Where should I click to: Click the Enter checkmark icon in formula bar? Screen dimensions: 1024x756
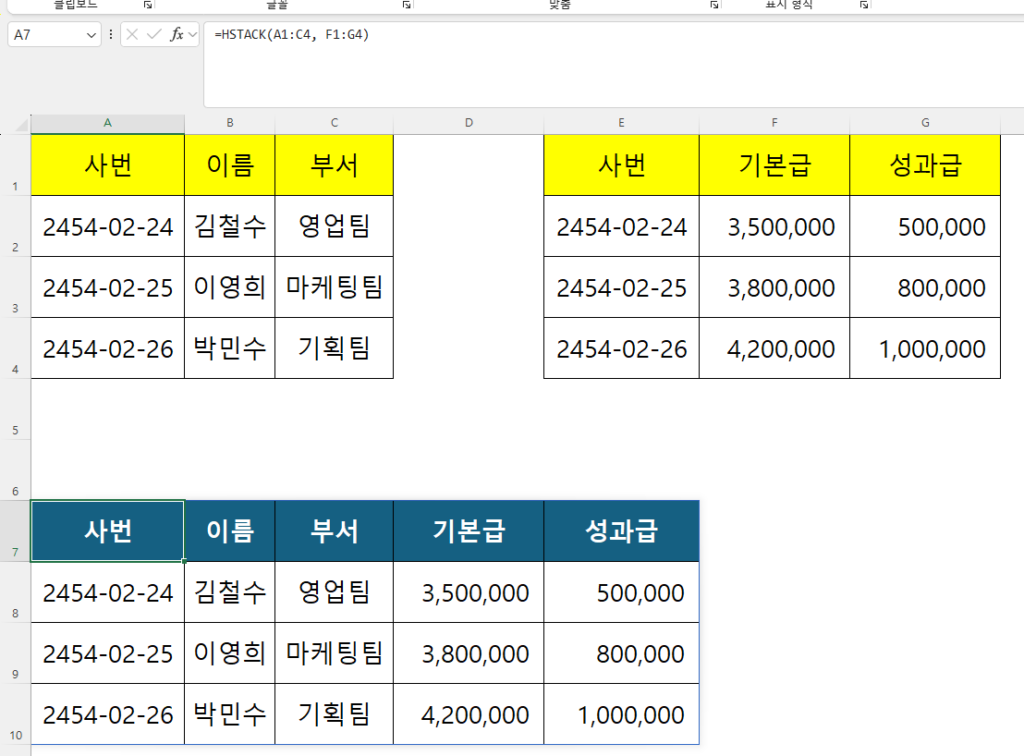155,35
